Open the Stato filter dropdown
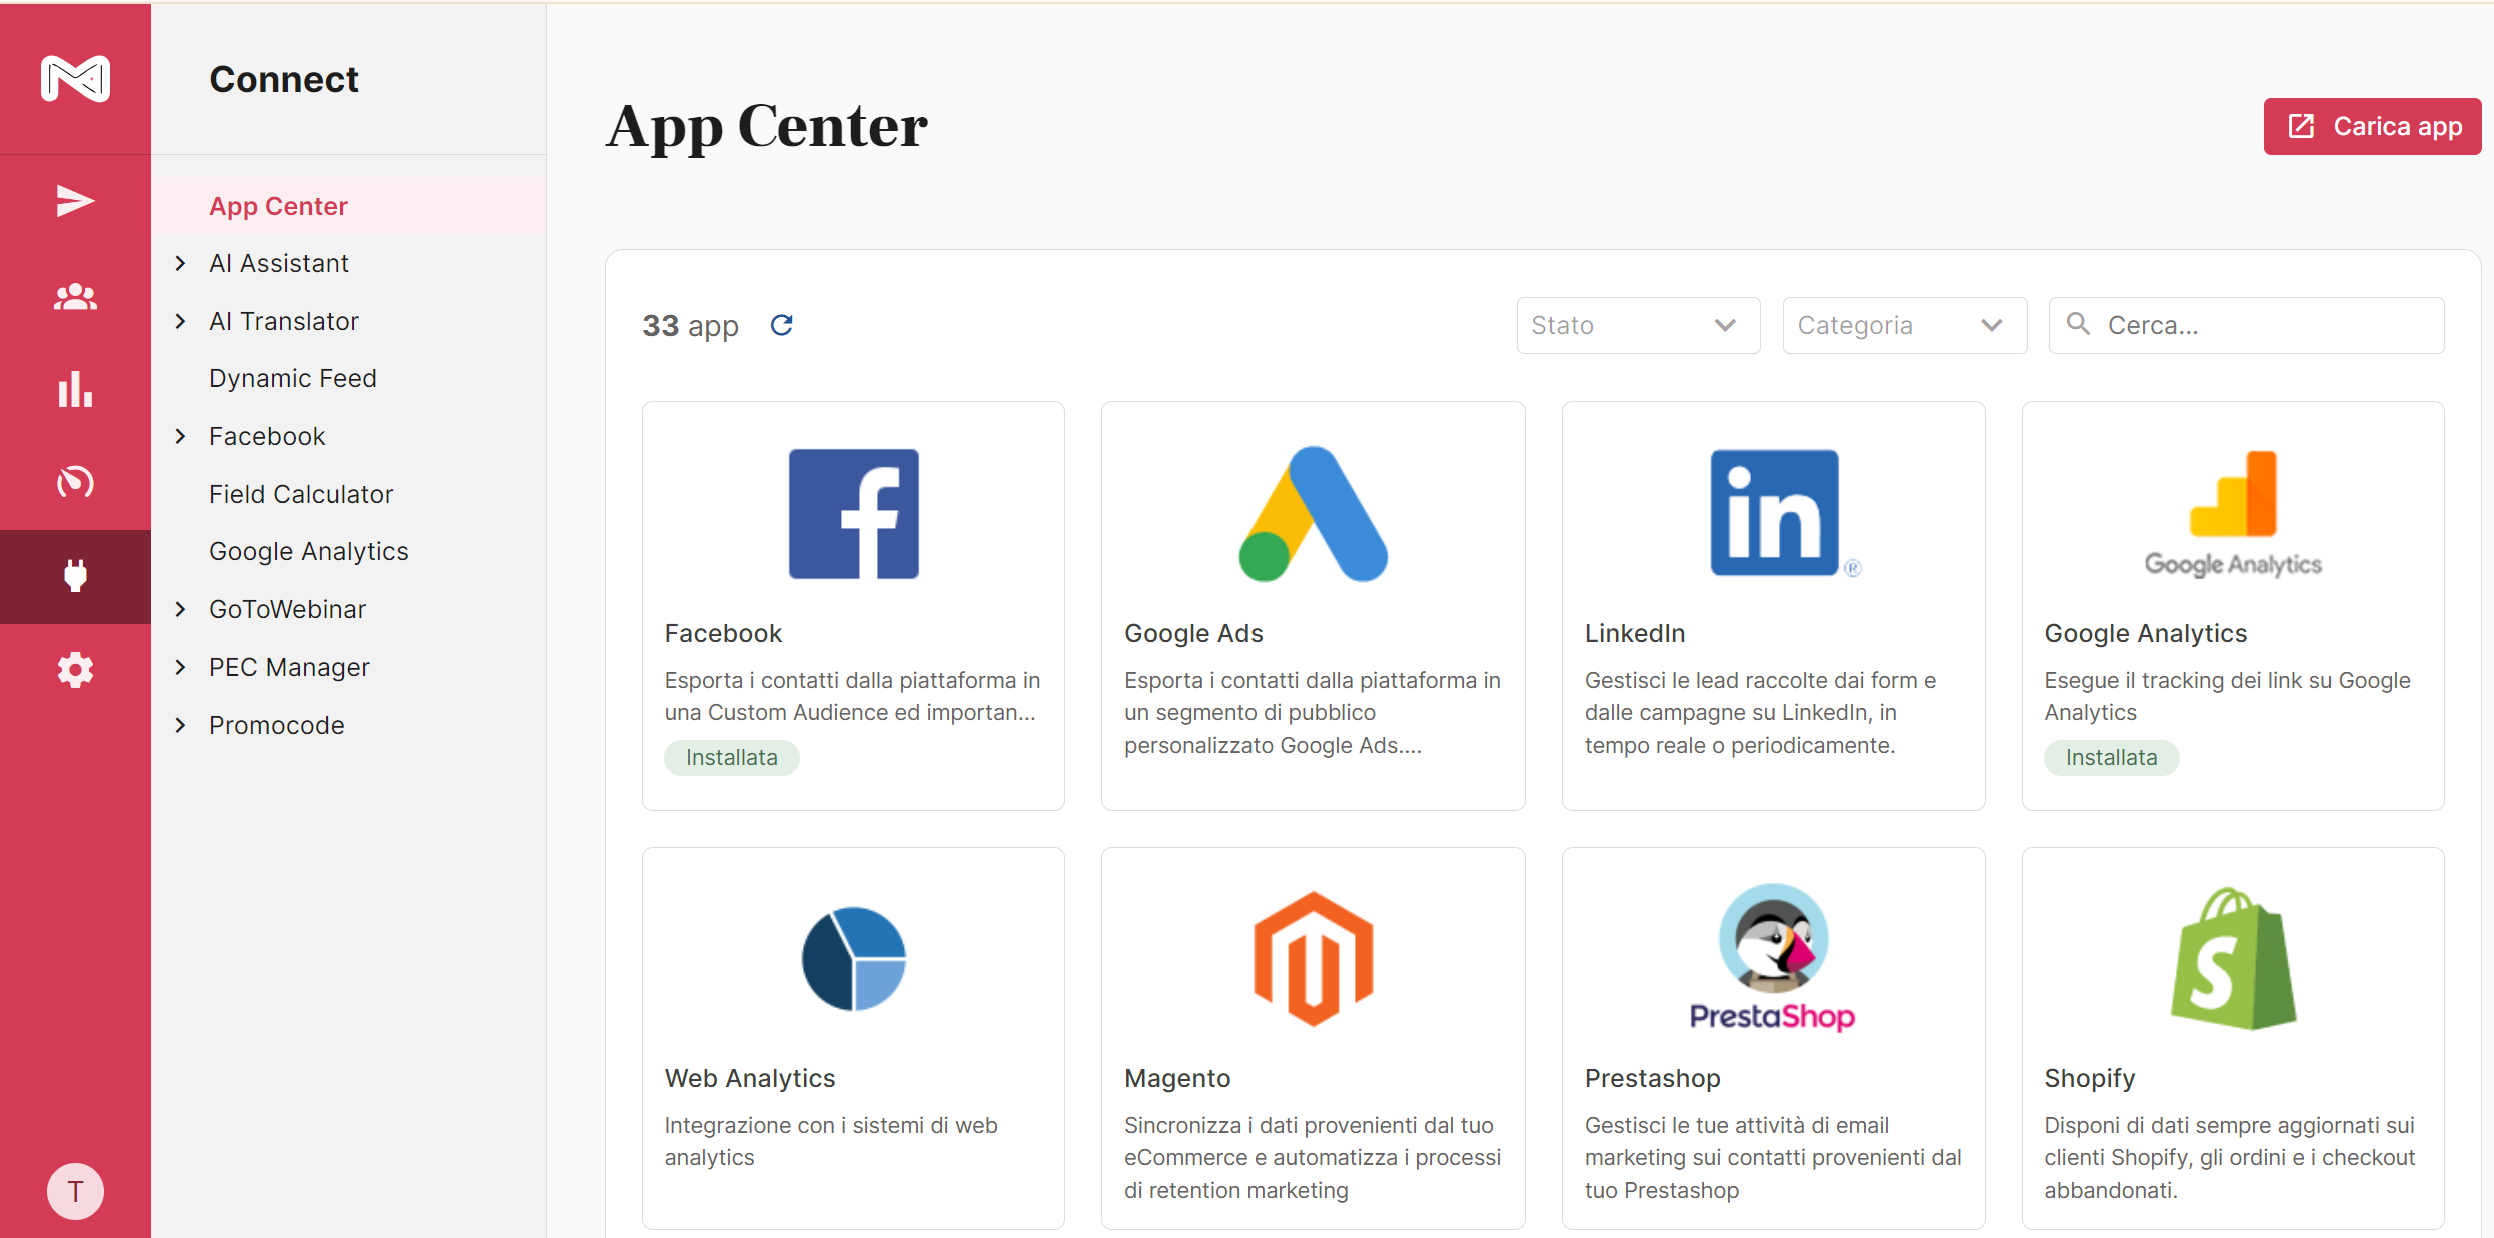 1638,325
